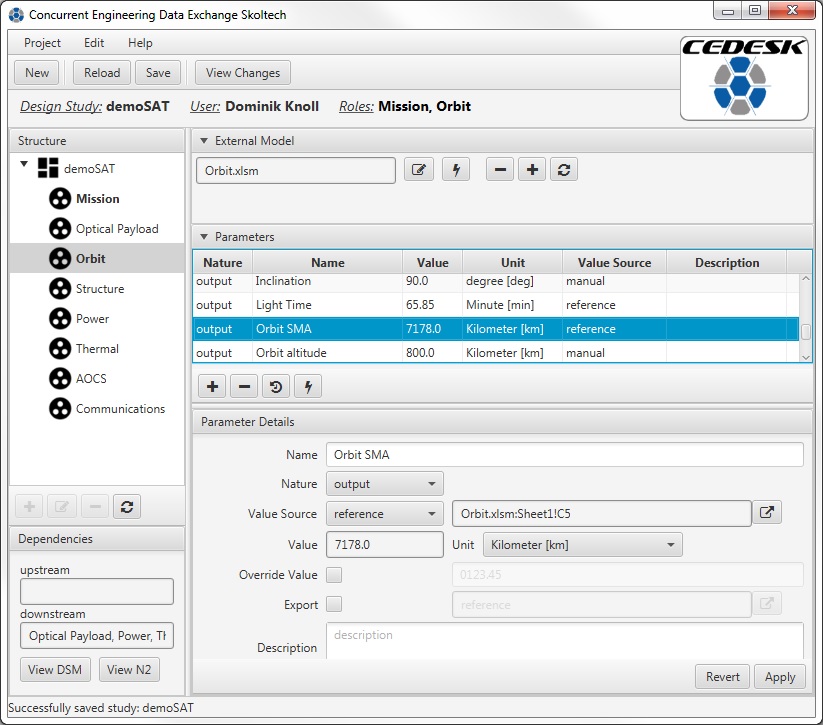
Task: Remove the external model with minus button
Action: coord(500,170)
